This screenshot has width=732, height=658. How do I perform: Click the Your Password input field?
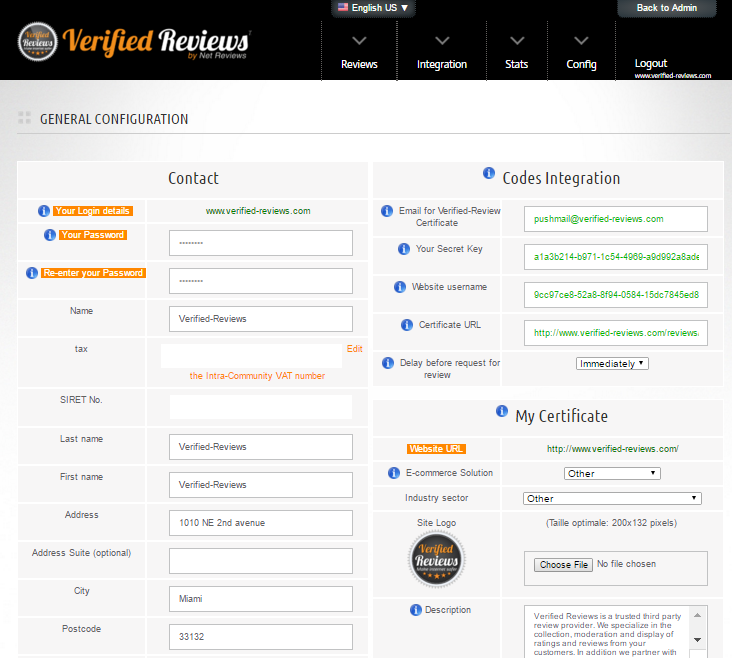click(260, 243)
